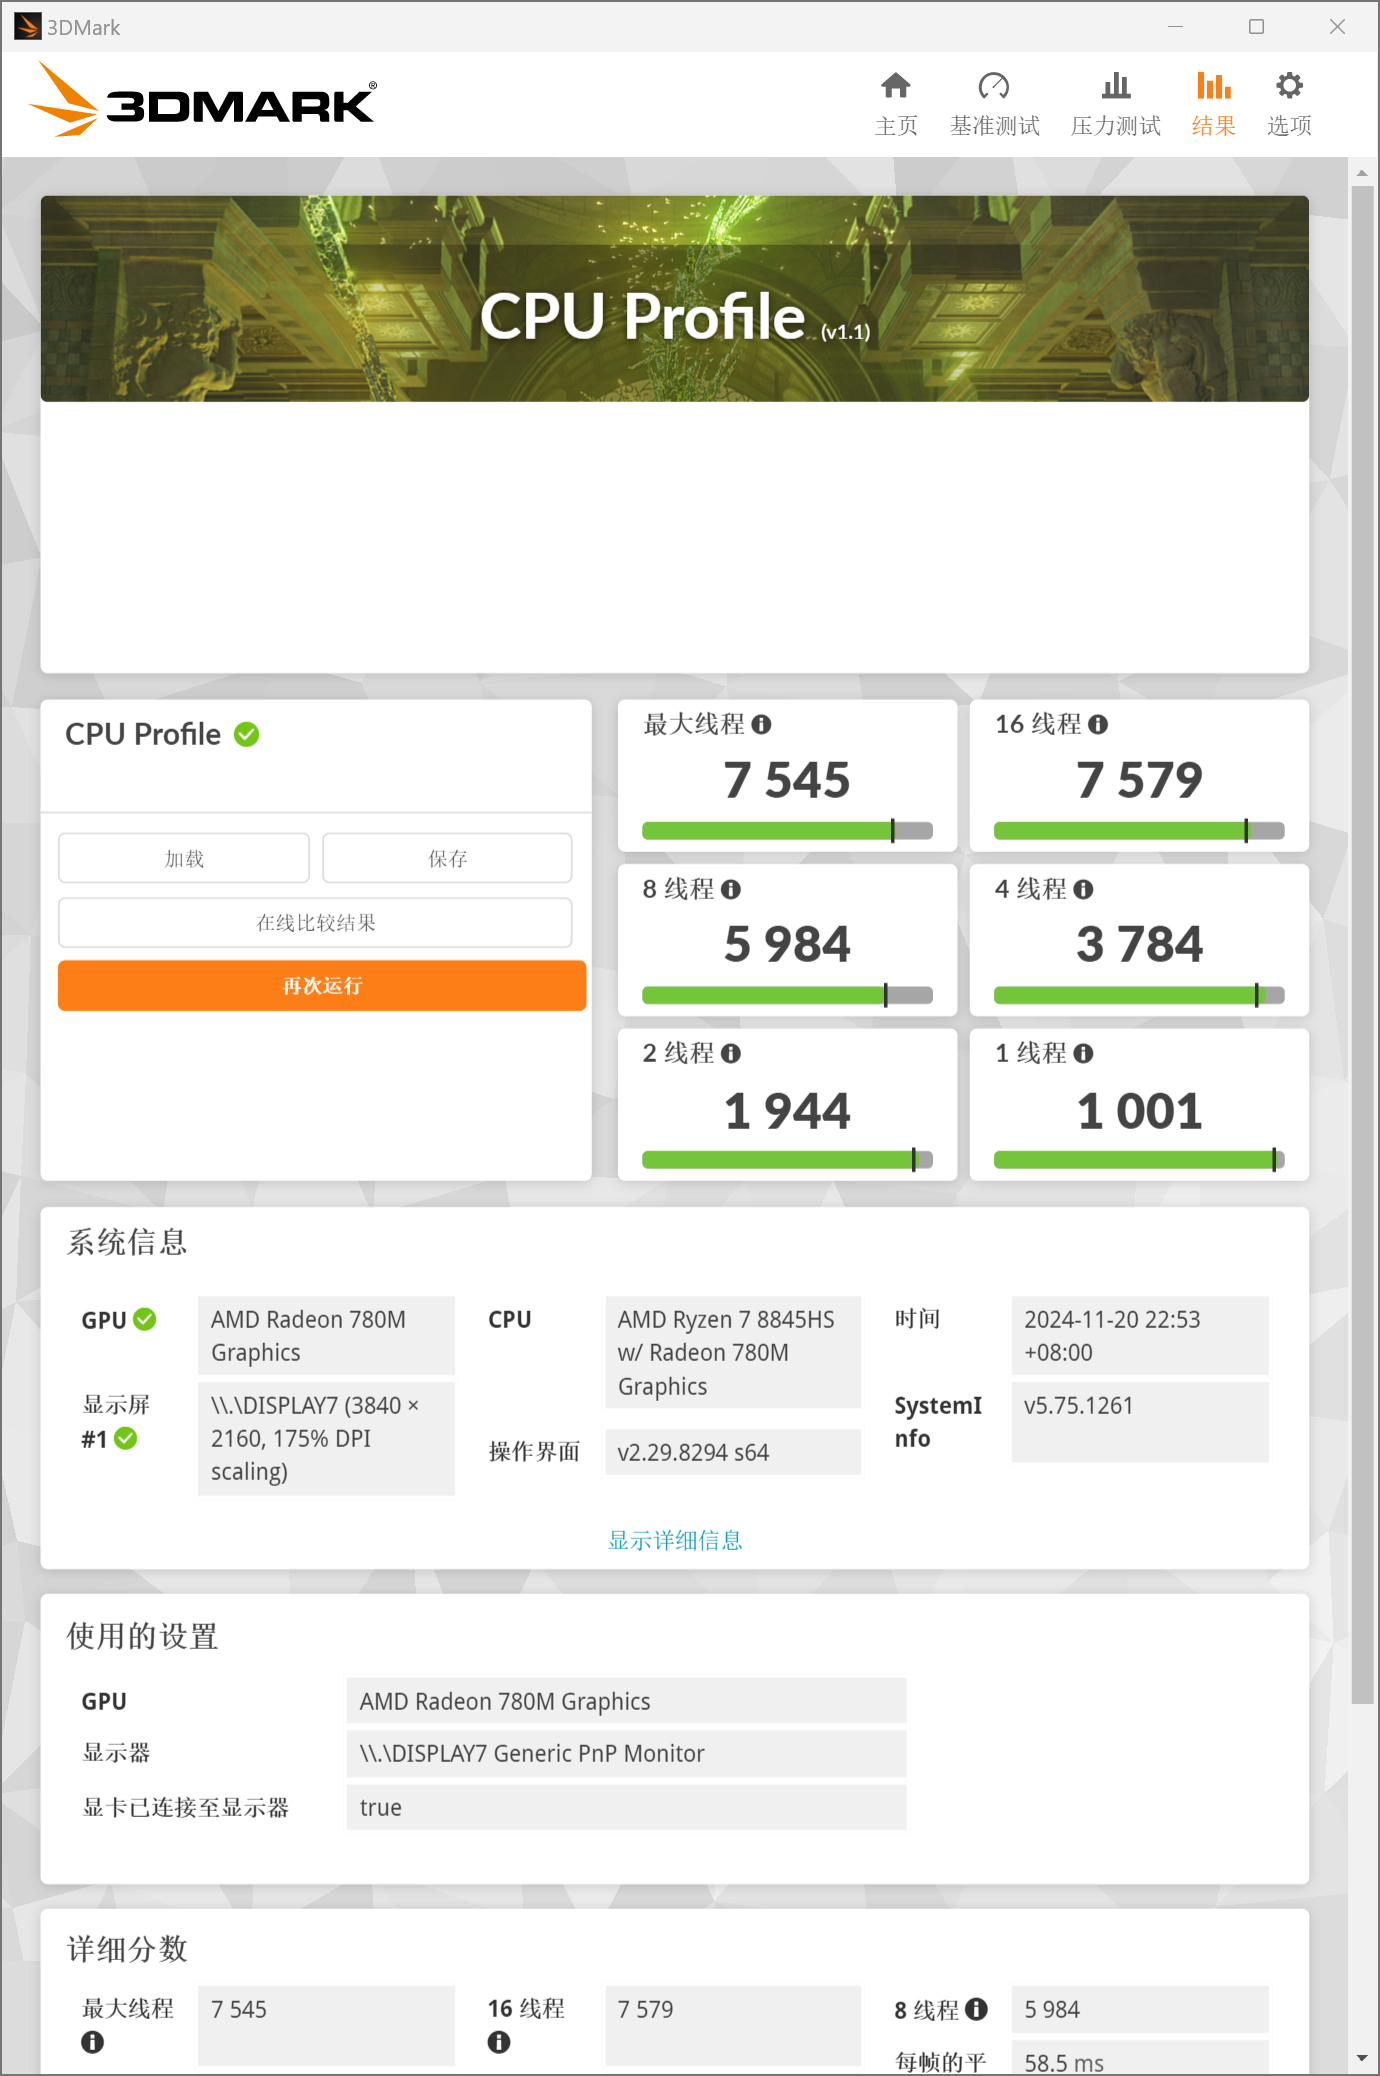Click the 3DMark logo
The height and width of the screenshot is (2076, 1380).
pyautogui.click(x=204, y=100)
